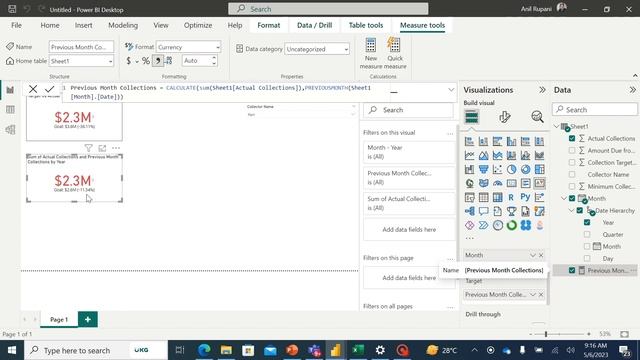Open Previous Month Colle... well dropdown arrow
640x360 pixels.
[533, 294]
